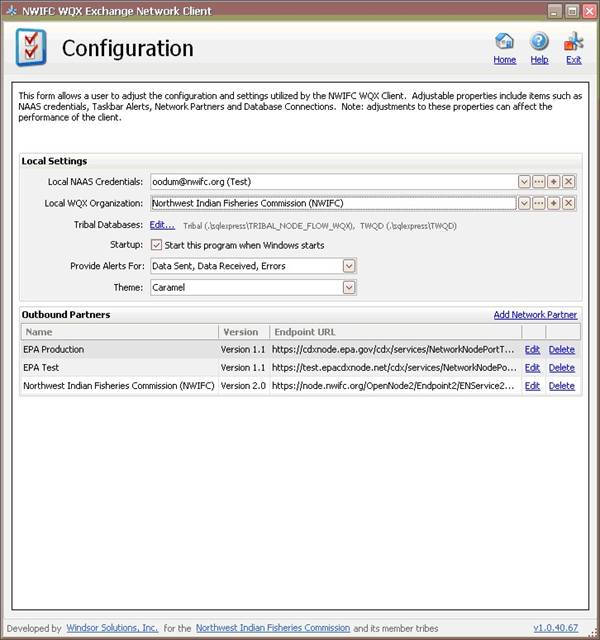Open the Theme dropdown showing Caramel
The width and height of the screenshot is (600, 640).
point(349,287)
